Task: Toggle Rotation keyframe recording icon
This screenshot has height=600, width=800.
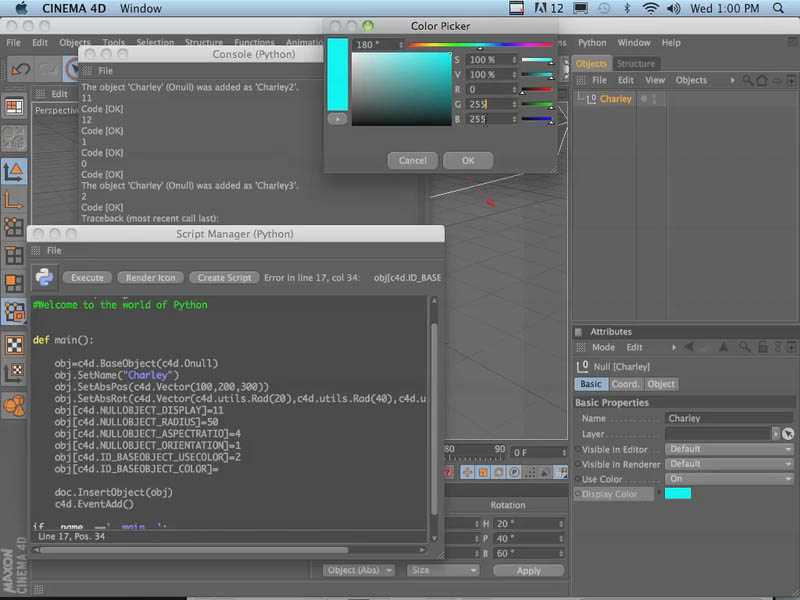Action: [498, 472]
